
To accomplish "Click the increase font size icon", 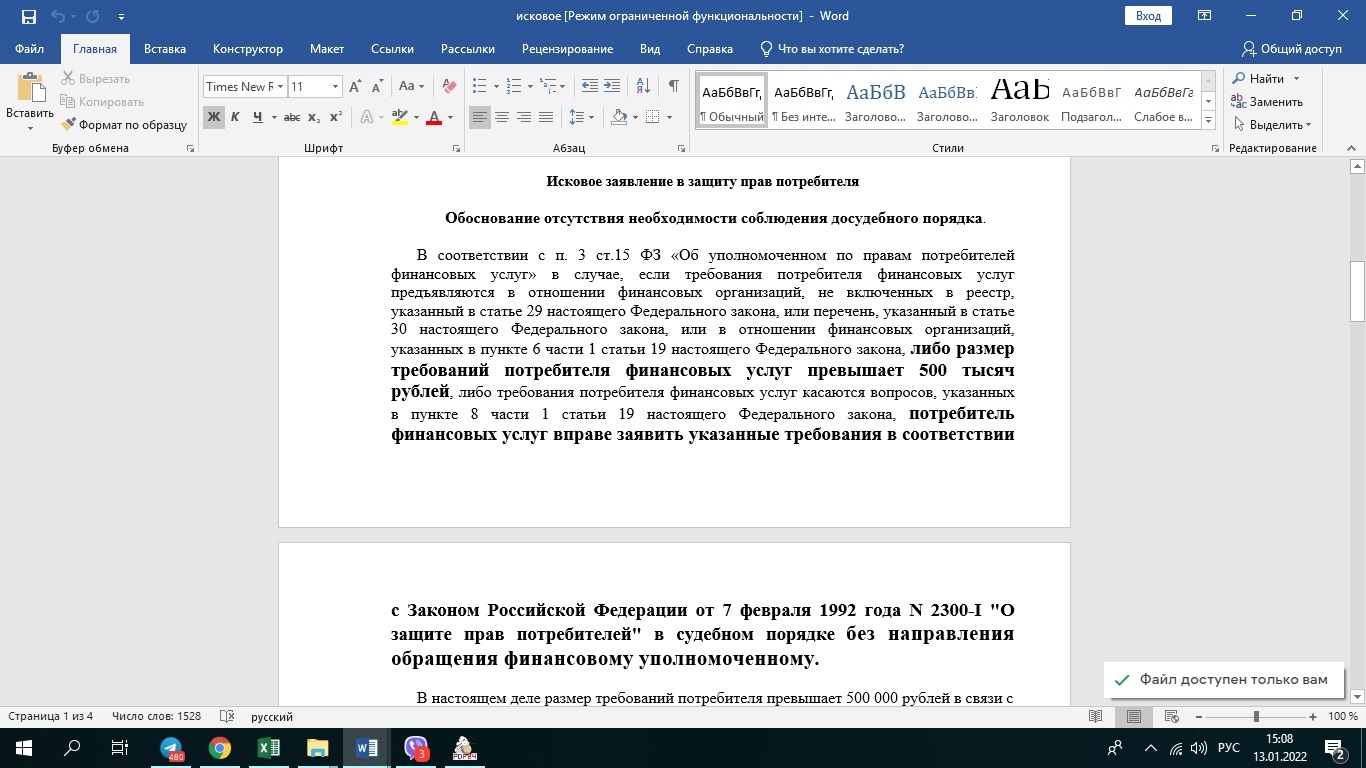I will tap(355, 87).
